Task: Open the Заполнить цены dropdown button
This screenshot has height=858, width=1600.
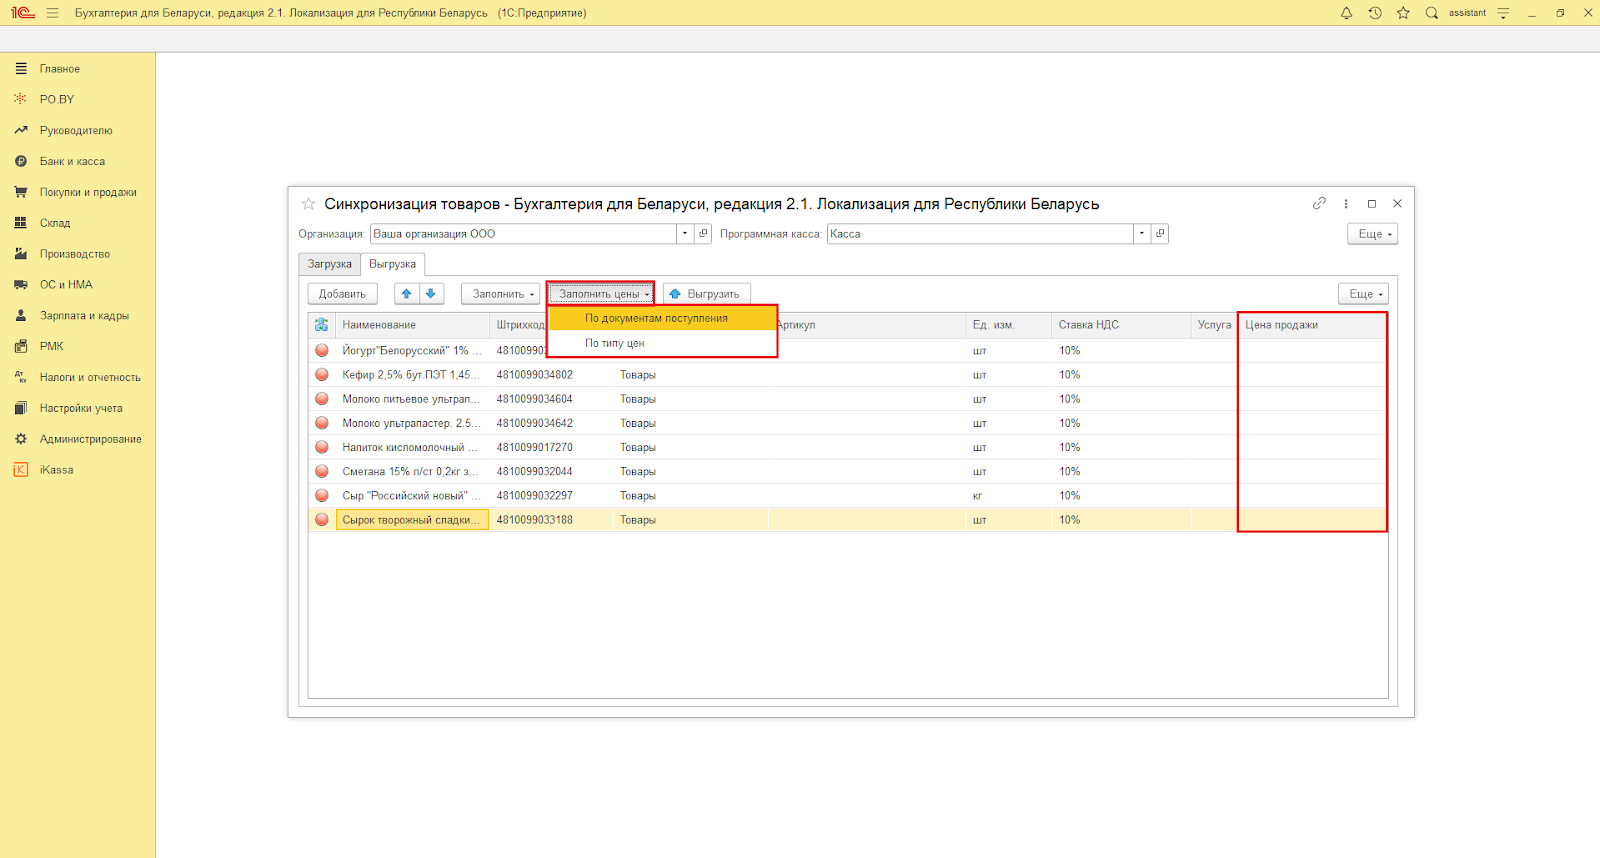Action: coord(601,294)
